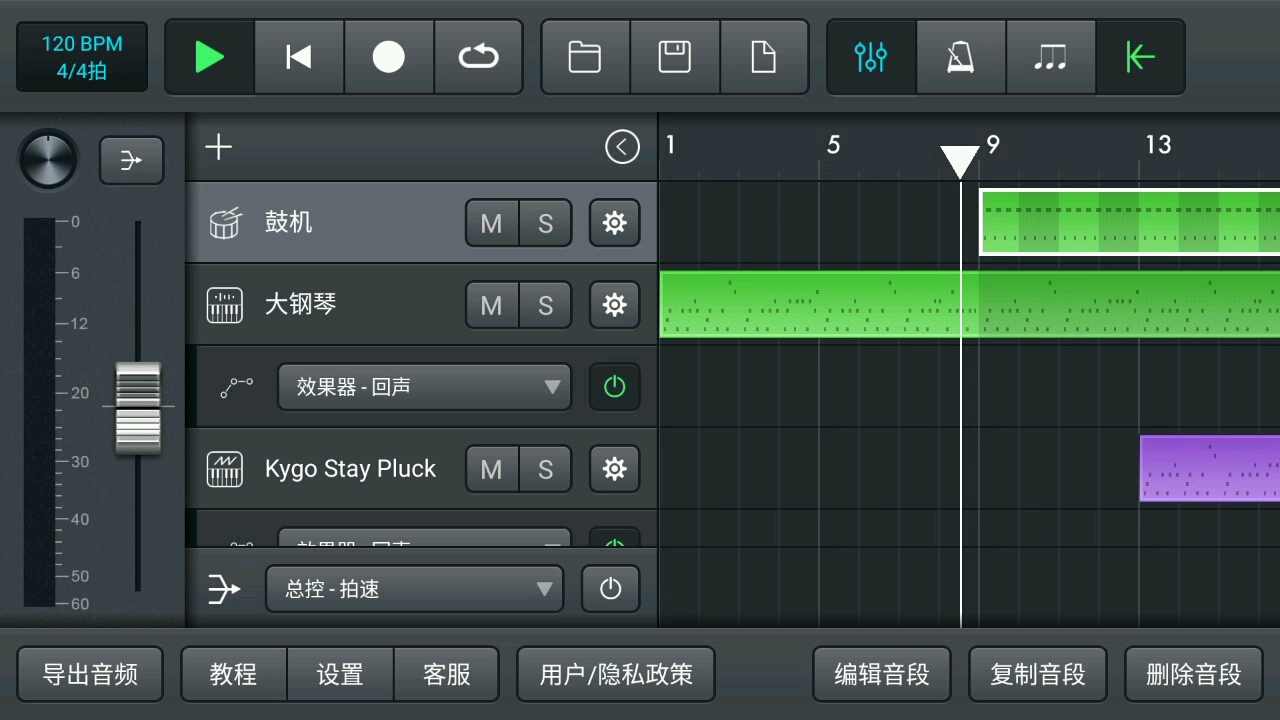Click bar 5 on the timeline ruler
Image resolution: width=1280 pixels, height=720 pixels.
tap(833, 146)
